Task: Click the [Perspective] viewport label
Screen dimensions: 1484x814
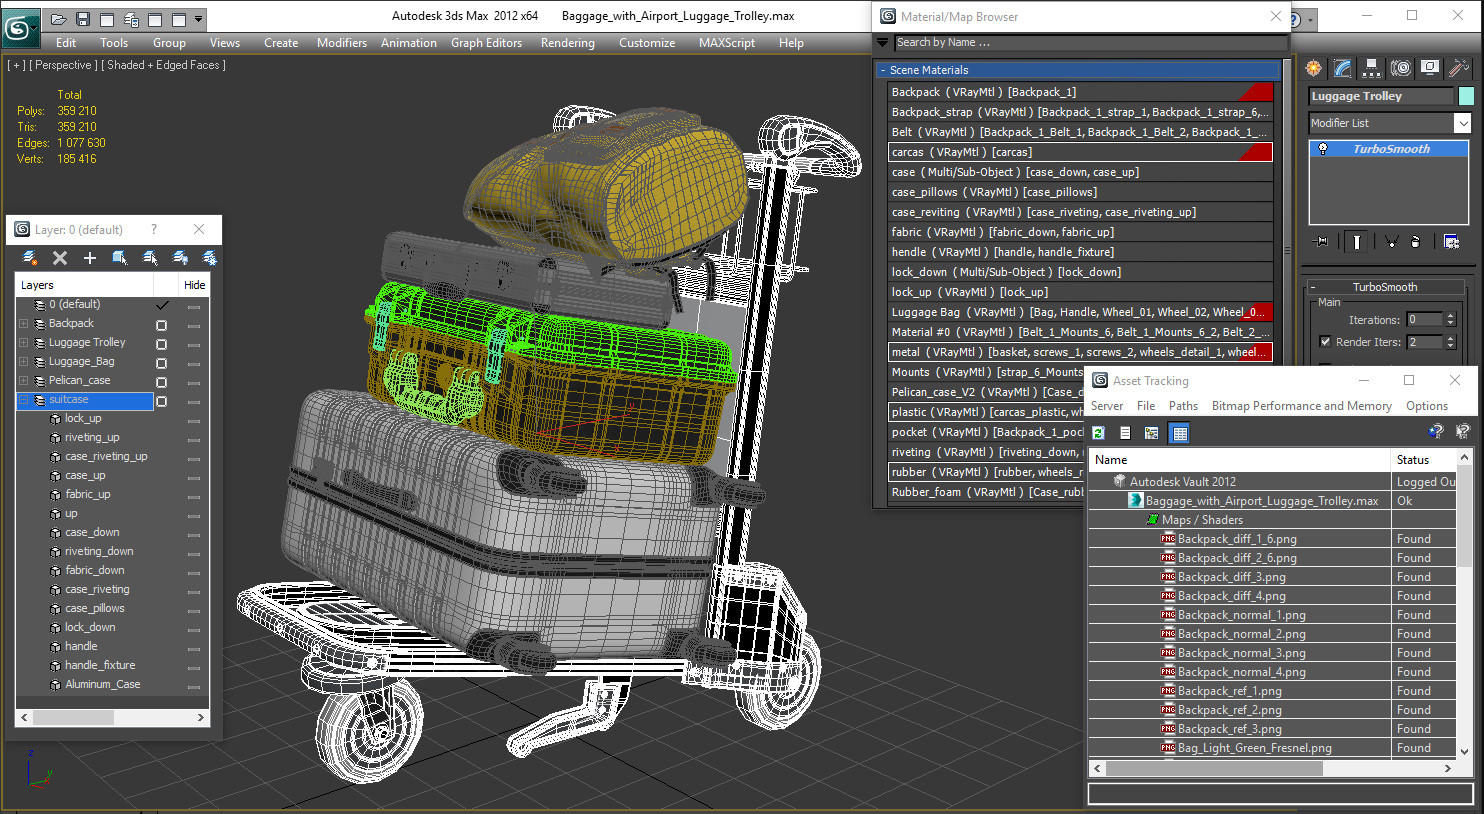Action: point(63,65)
